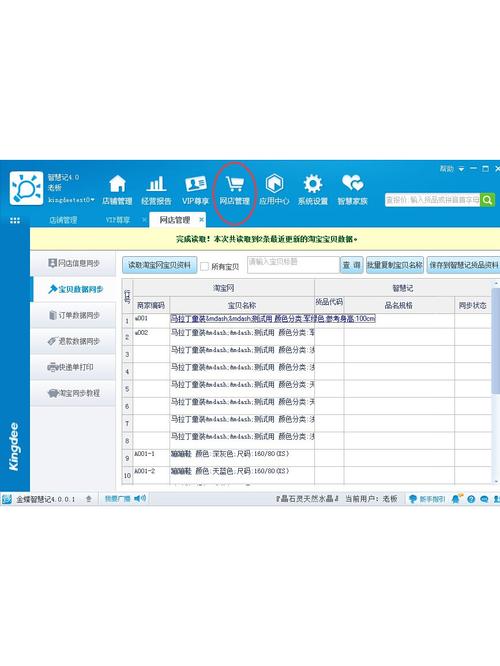Click the 同步状态 column header

472,305
